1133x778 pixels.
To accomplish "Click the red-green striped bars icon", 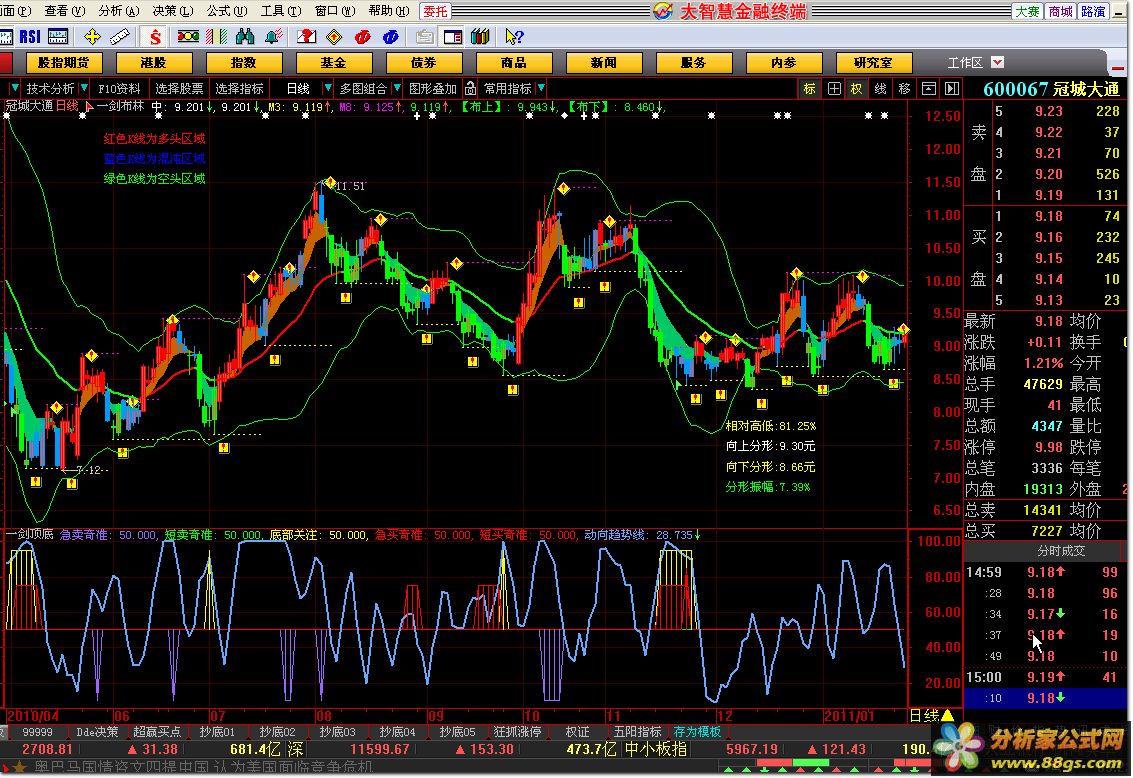I will [217, 36].
